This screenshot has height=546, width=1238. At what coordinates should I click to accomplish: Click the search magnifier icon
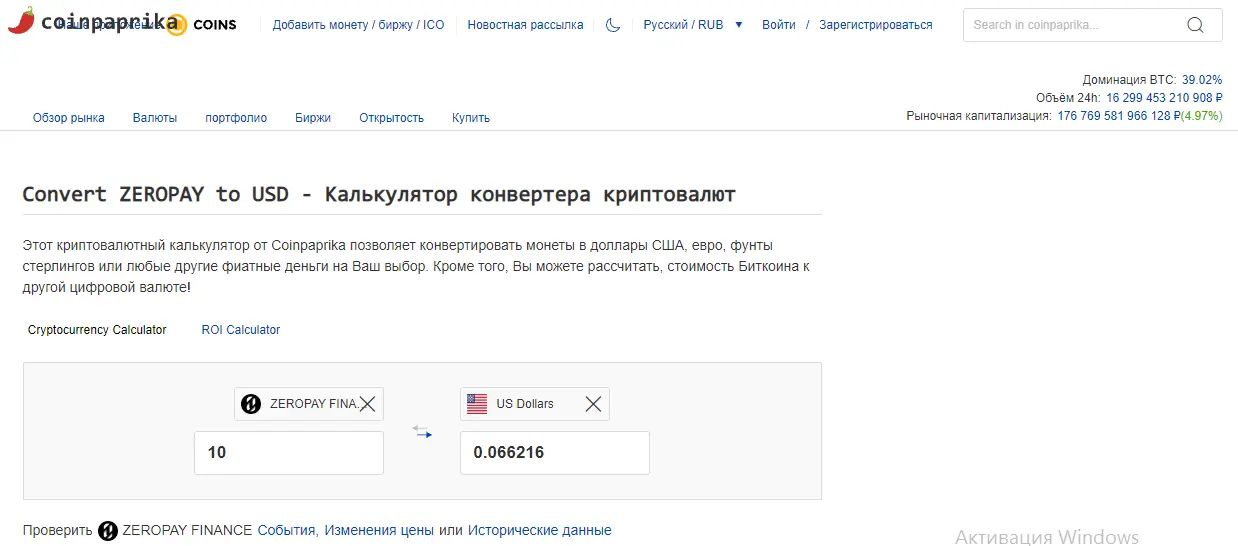(1195, 25)
